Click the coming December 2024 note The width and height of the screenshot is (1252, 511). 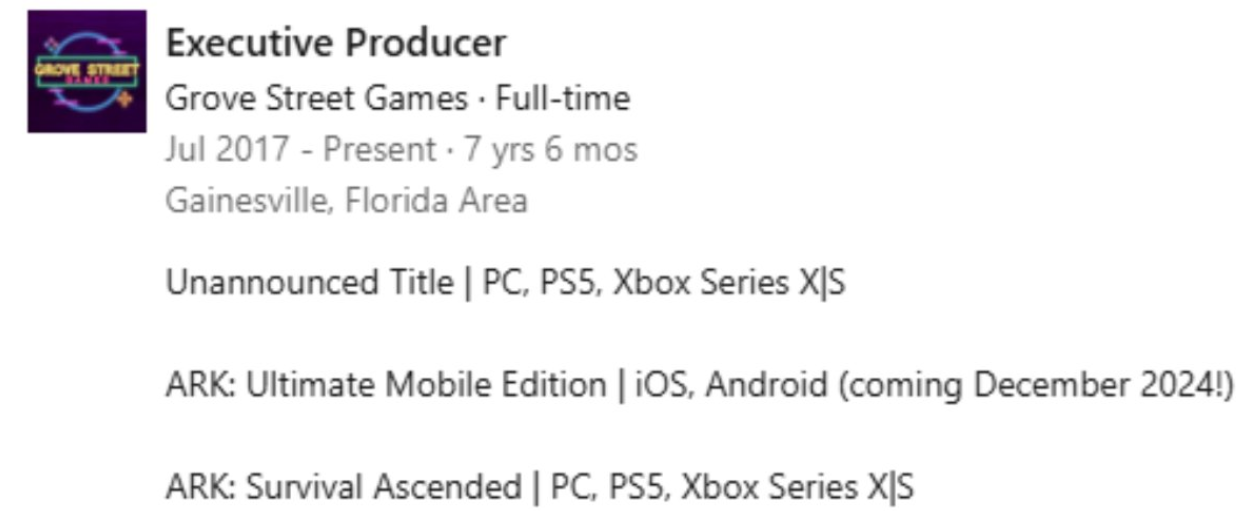1036,385
